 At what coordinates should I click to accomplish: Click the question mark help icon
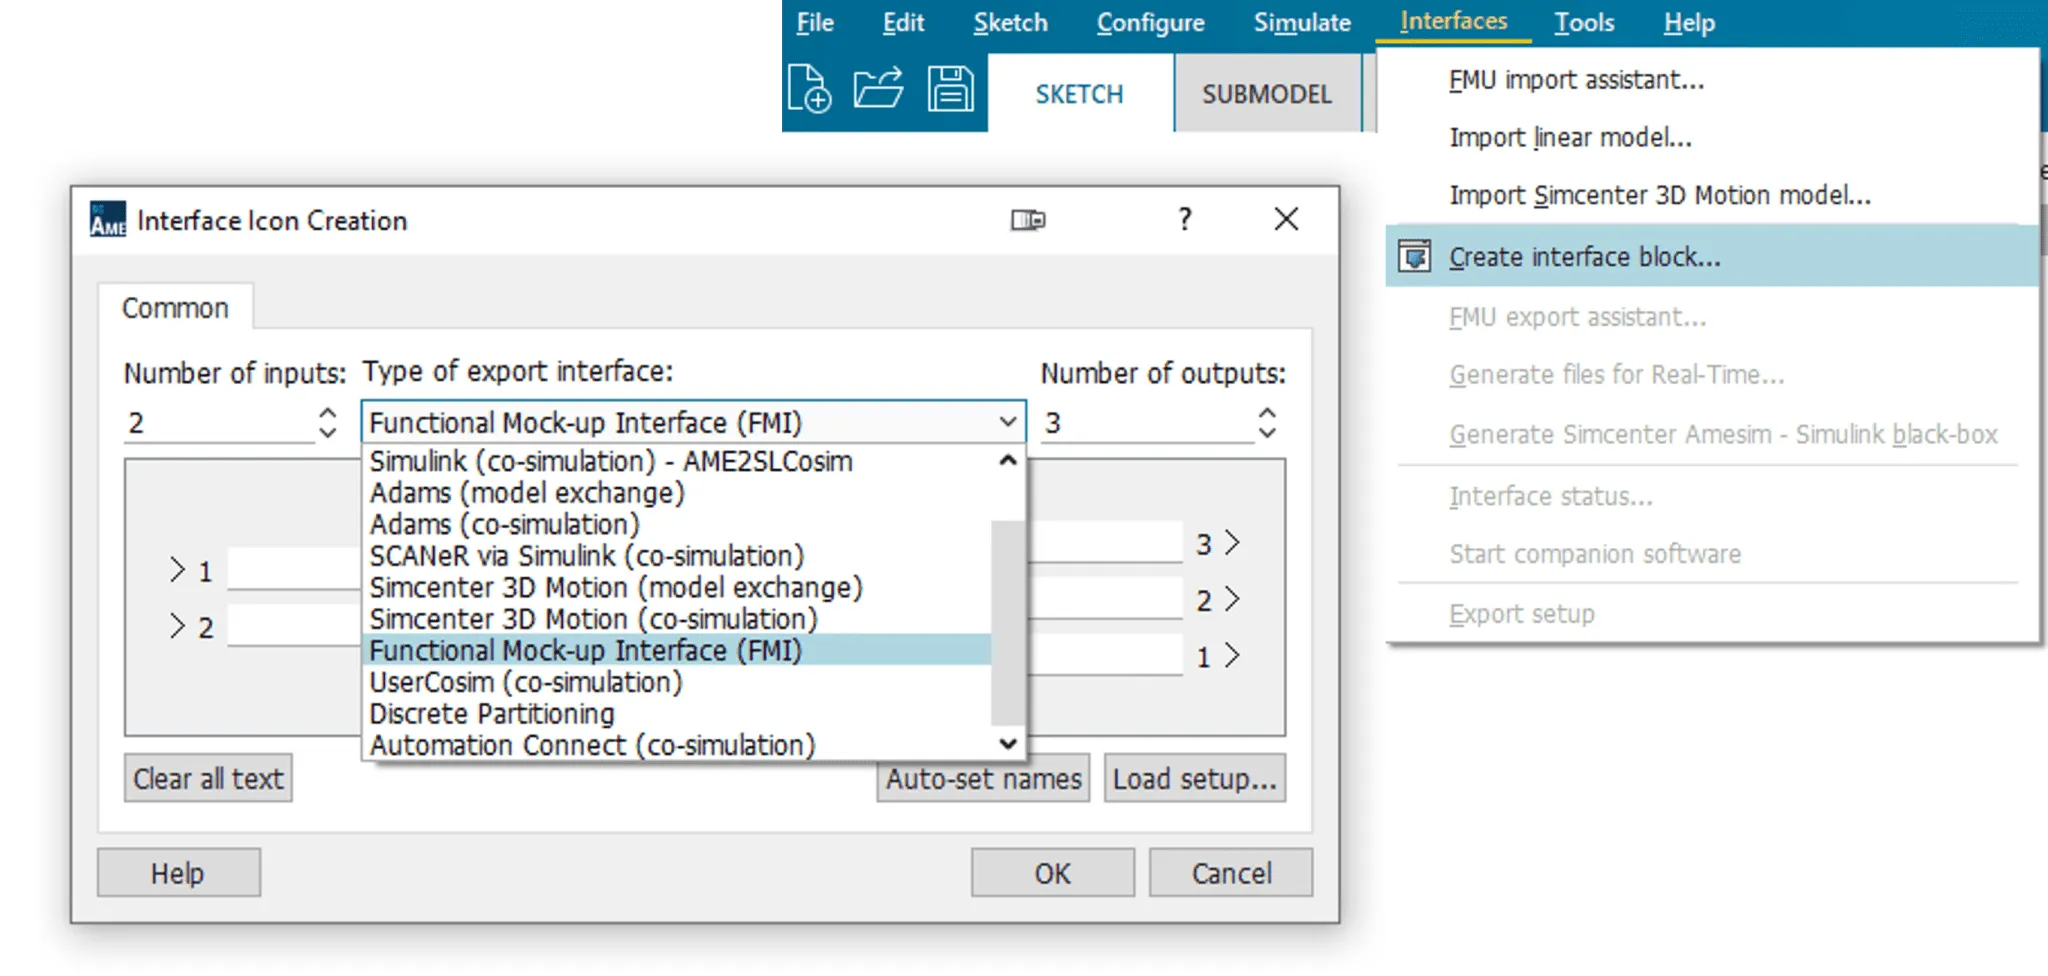(1185, 219)
